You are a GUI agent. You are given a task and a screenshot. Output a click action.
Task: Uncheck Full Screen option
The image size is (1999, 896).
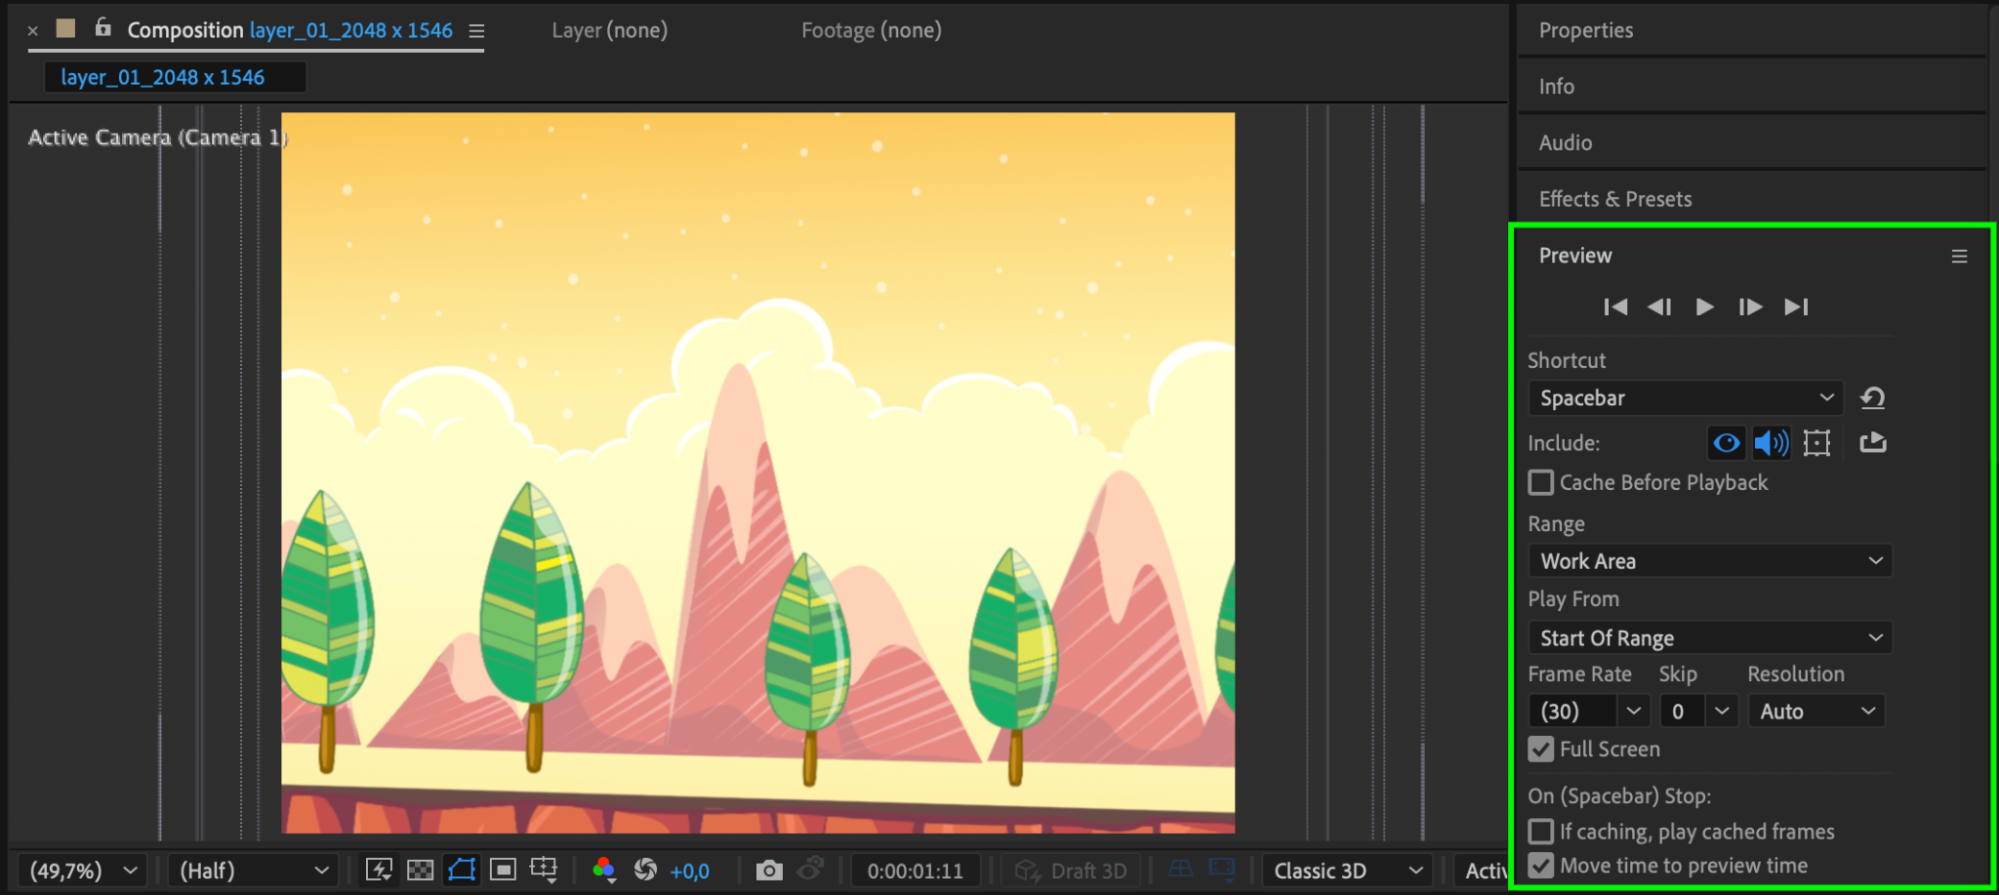1541,749
